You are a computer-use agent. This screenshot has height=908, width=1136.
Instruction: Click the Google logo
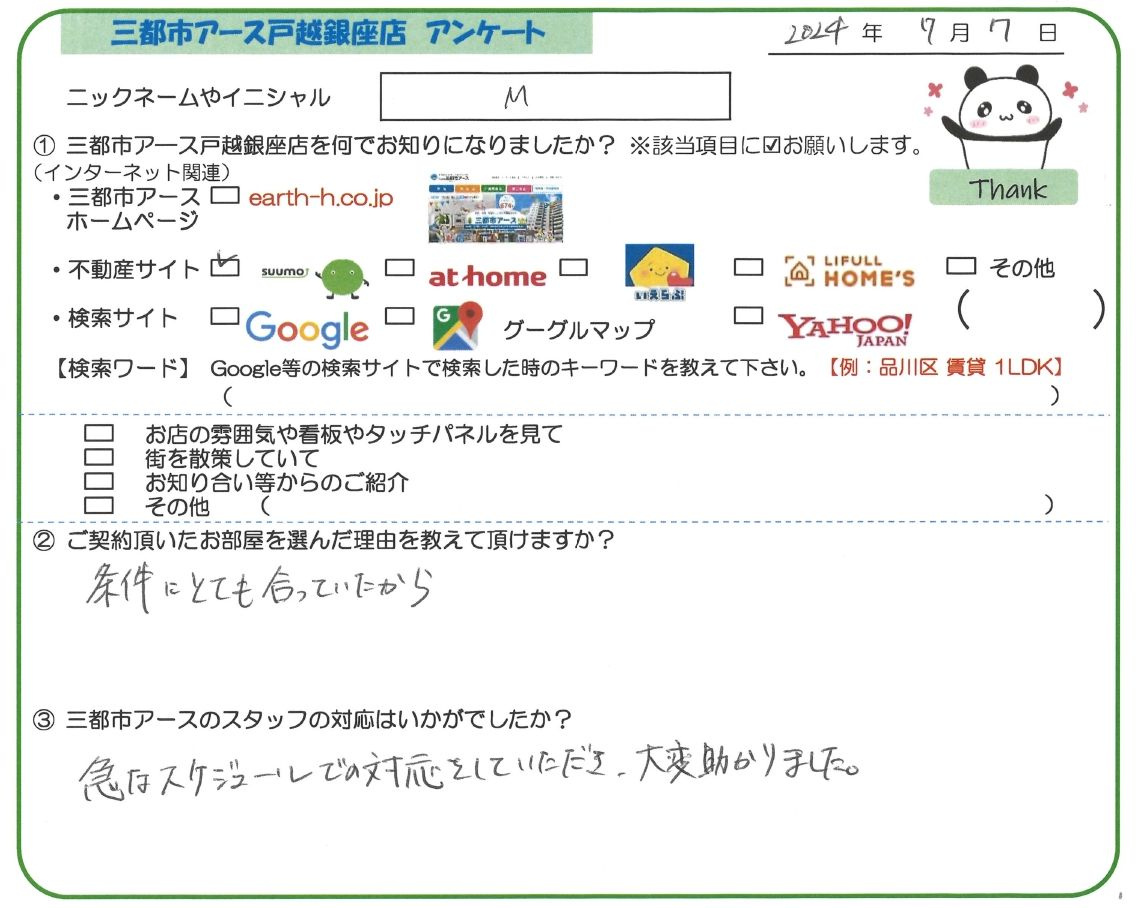click(x=307, y=329)
